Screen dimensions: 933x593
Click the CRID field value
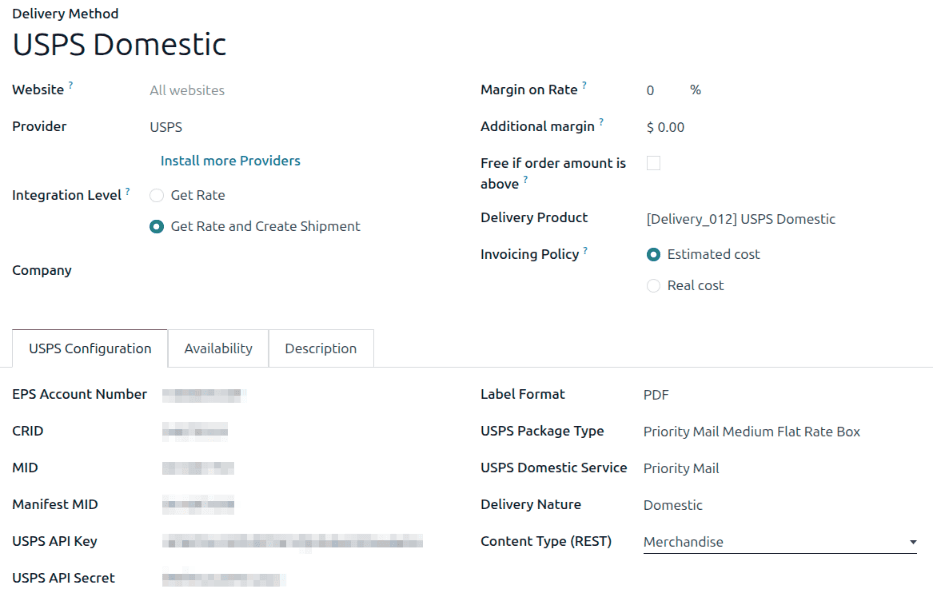pyautogui.click(x=195, y=432)
